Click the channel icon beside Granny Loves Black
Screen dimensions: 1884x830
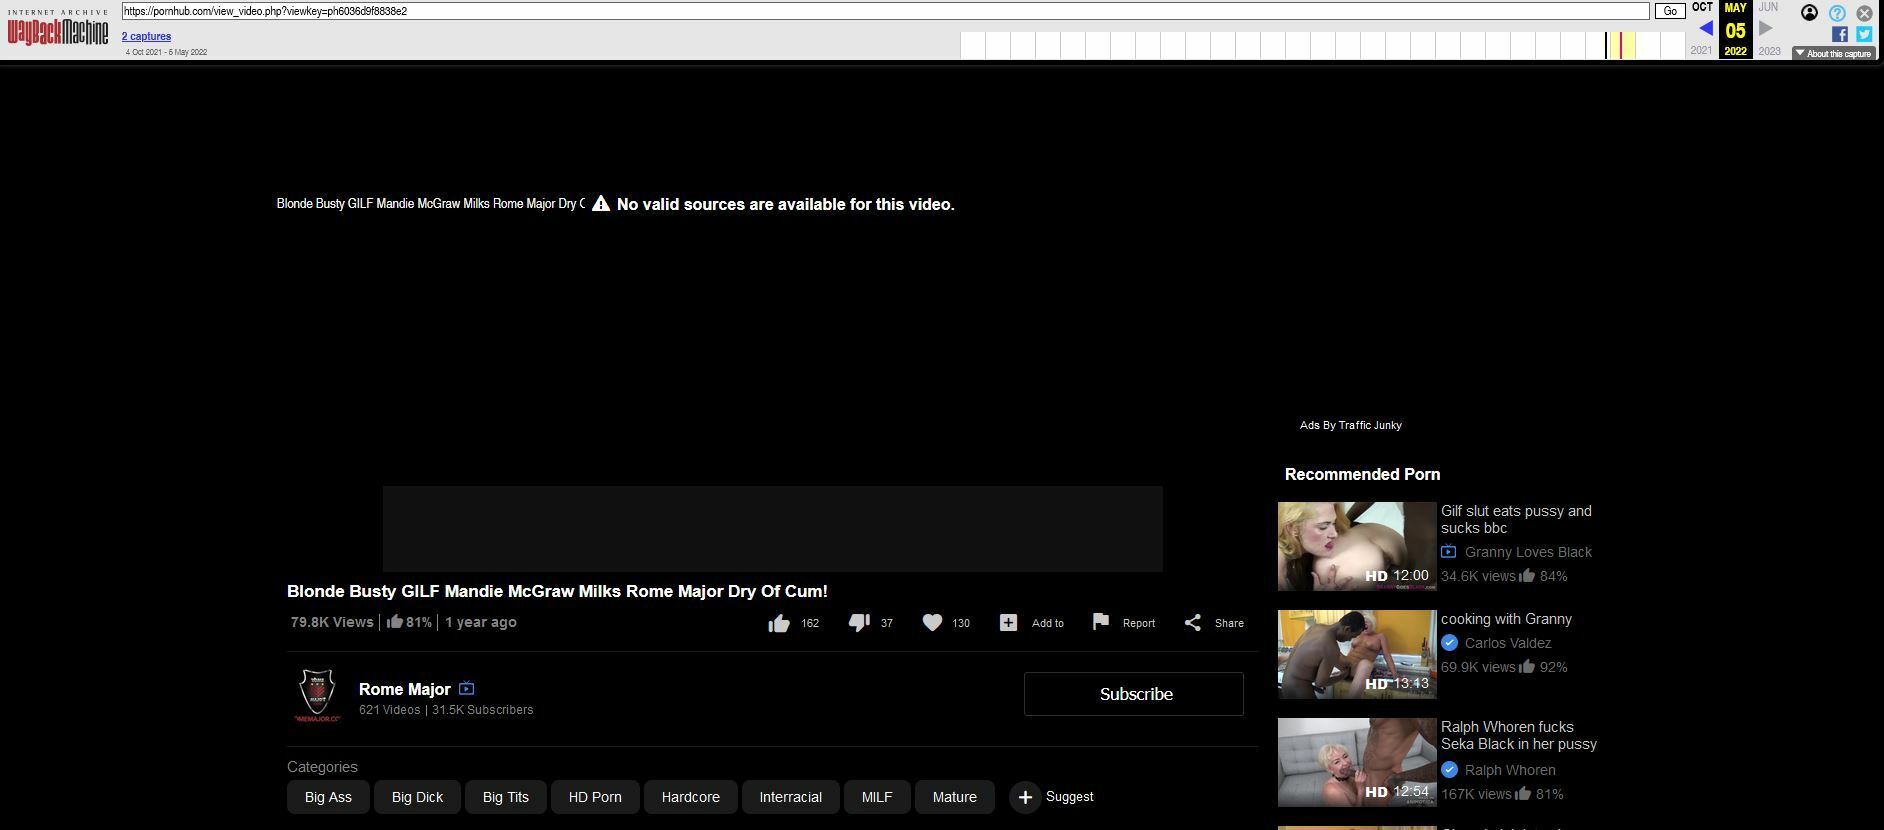click(x=1449, y=552)
